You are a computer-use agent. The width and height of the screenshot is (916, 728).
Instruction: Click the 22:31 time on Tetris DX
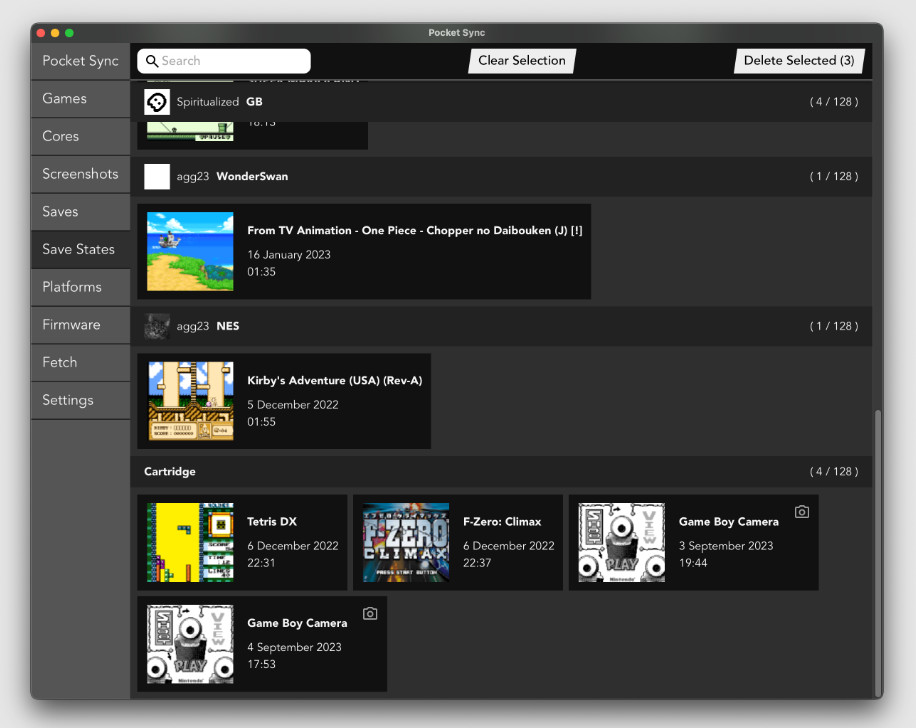(261, 563)
